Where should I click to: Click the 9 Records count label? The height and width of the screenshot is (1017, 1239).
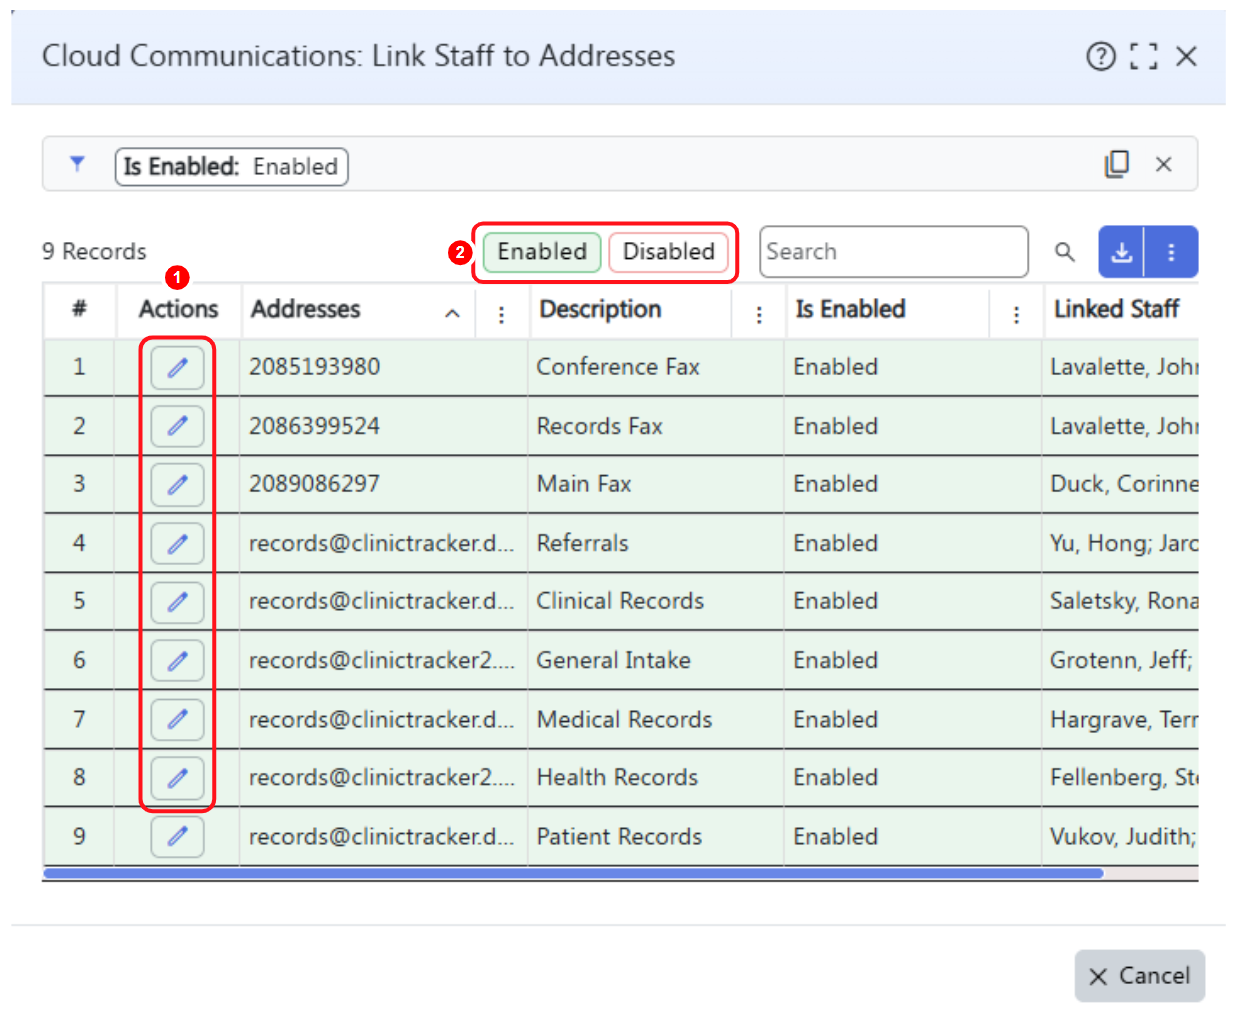pos(94,251)
